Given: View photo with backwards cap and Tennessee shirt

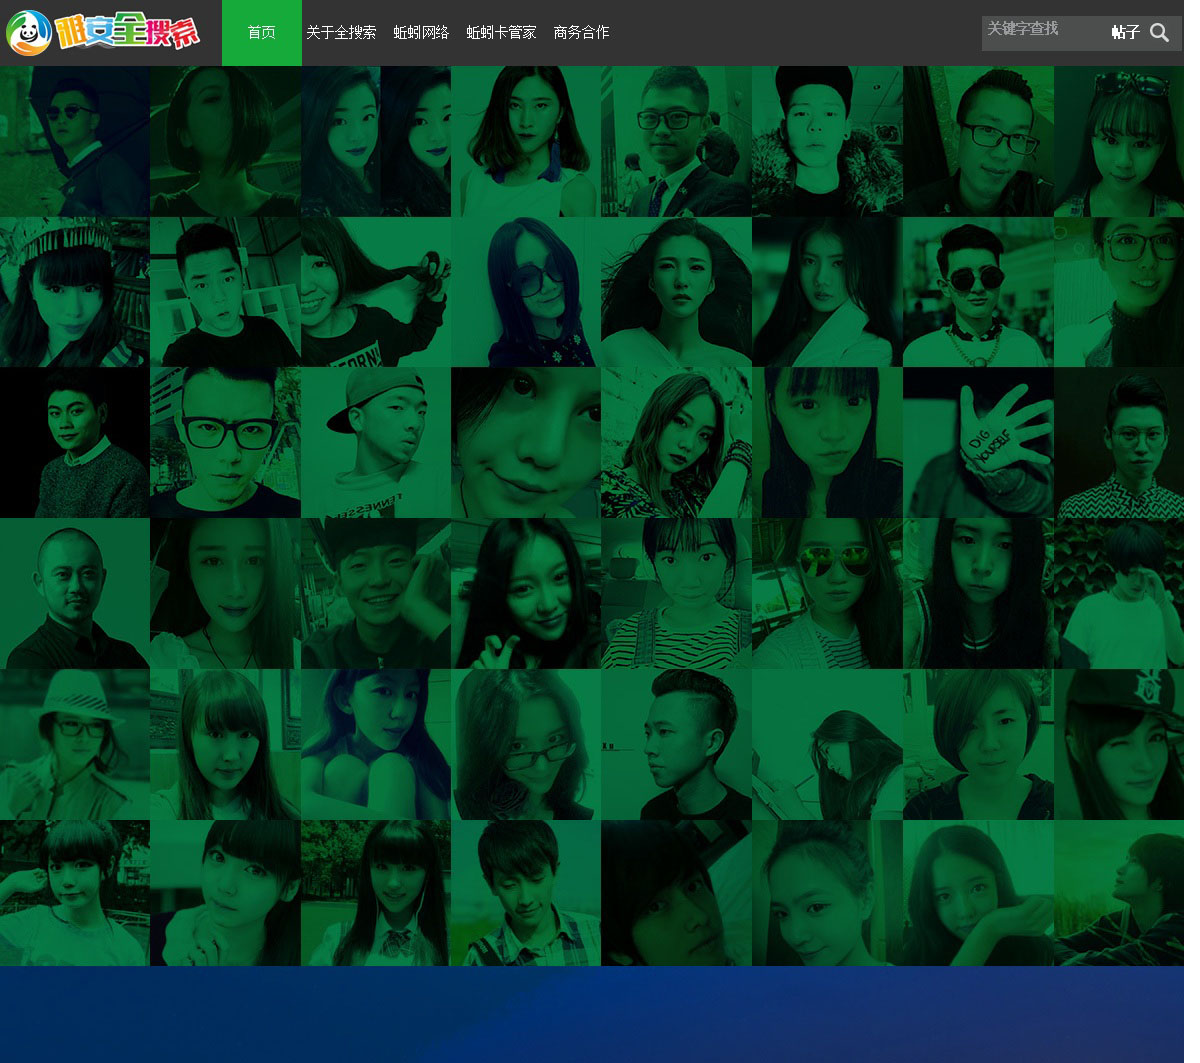Looking at the screenshot, I should pos(376,442).
